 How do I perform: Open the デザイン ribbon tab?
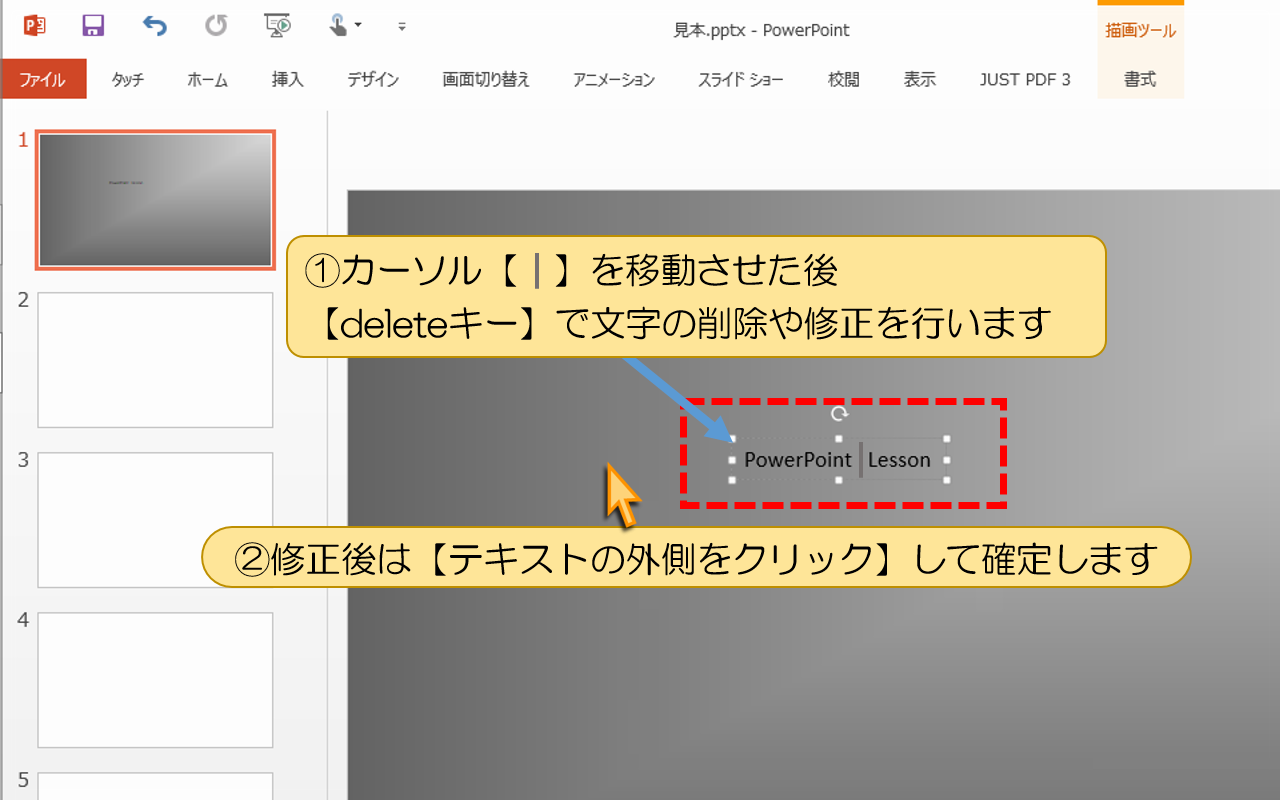373,80
